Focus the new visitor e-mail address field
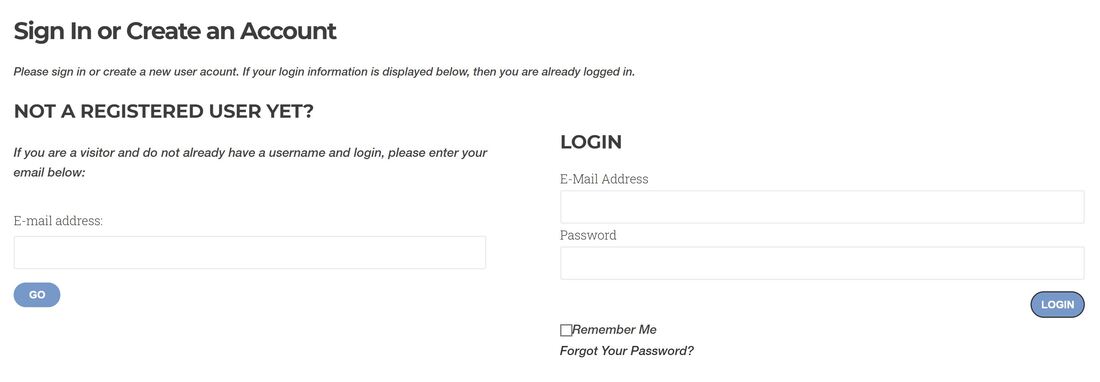Image resolution: width=1100 pixels, height=382 pixels. click(250, 252)
